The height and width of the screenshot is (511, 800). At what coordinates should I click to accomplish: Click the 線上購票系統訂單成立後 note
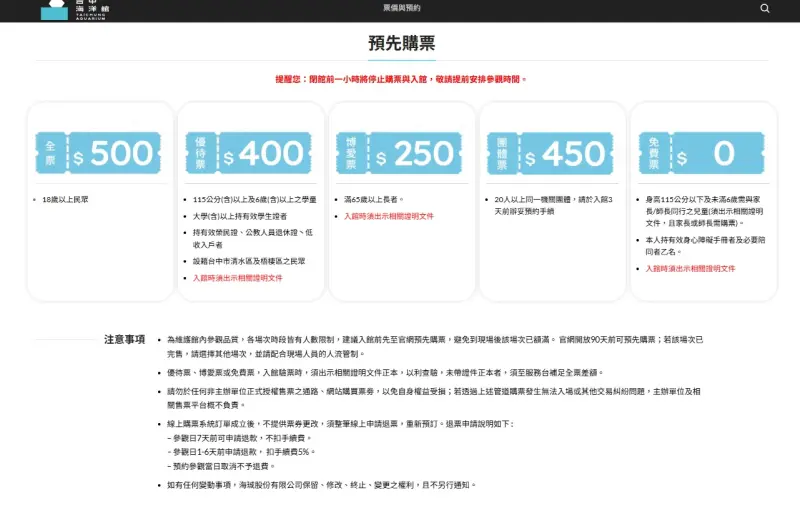point(341,424)
